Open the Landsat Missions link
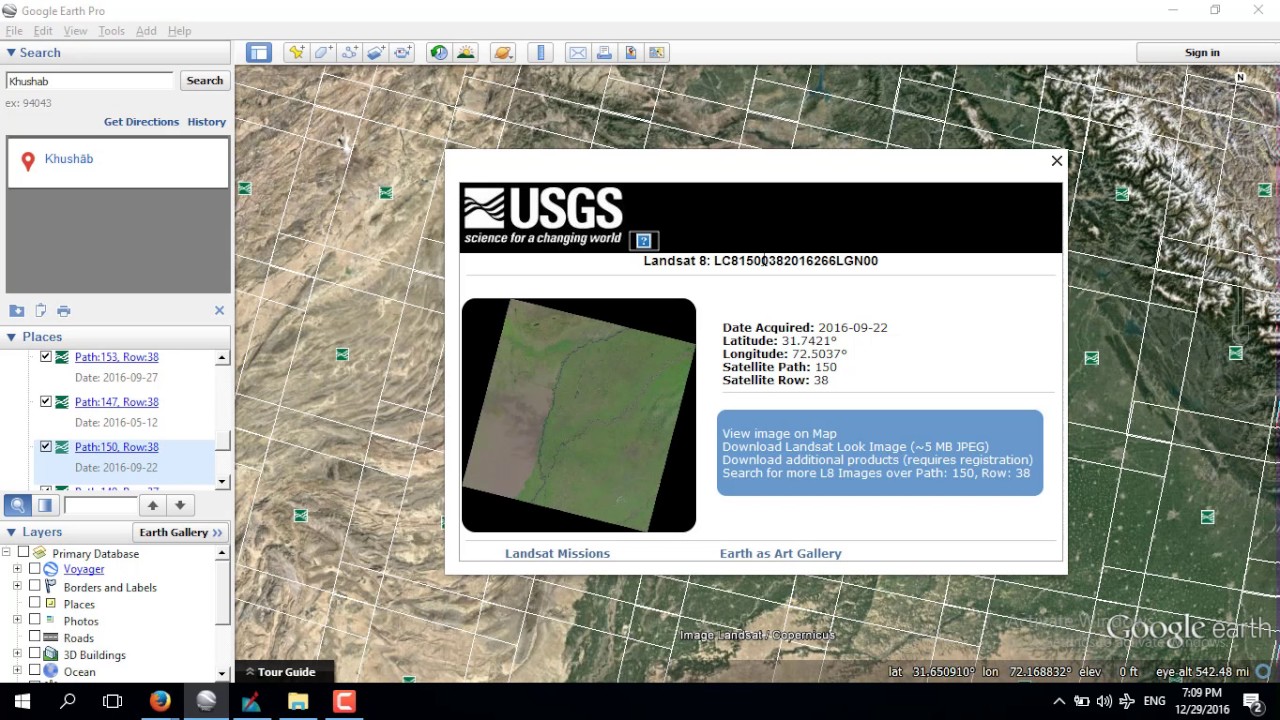1280x720 pixels. pos(557,553)
